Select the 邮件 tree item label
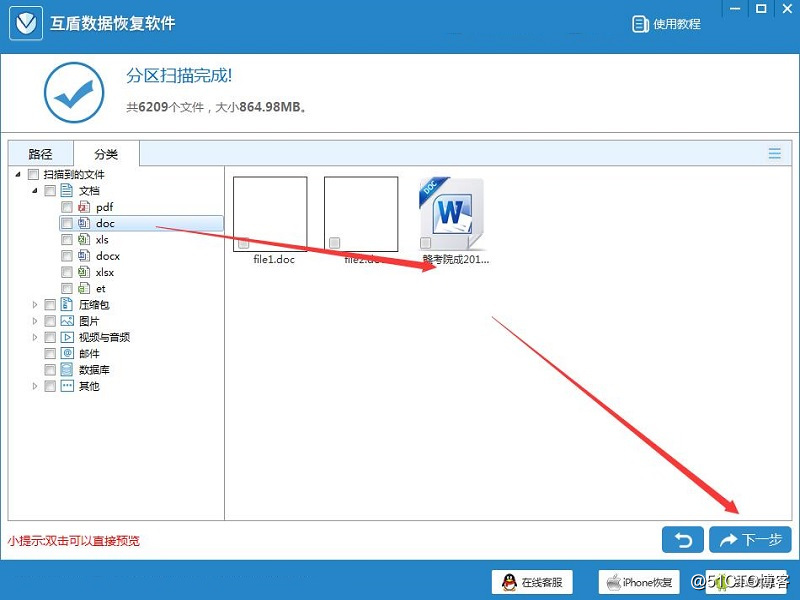 pyautogui.click(x=89, y=354)
